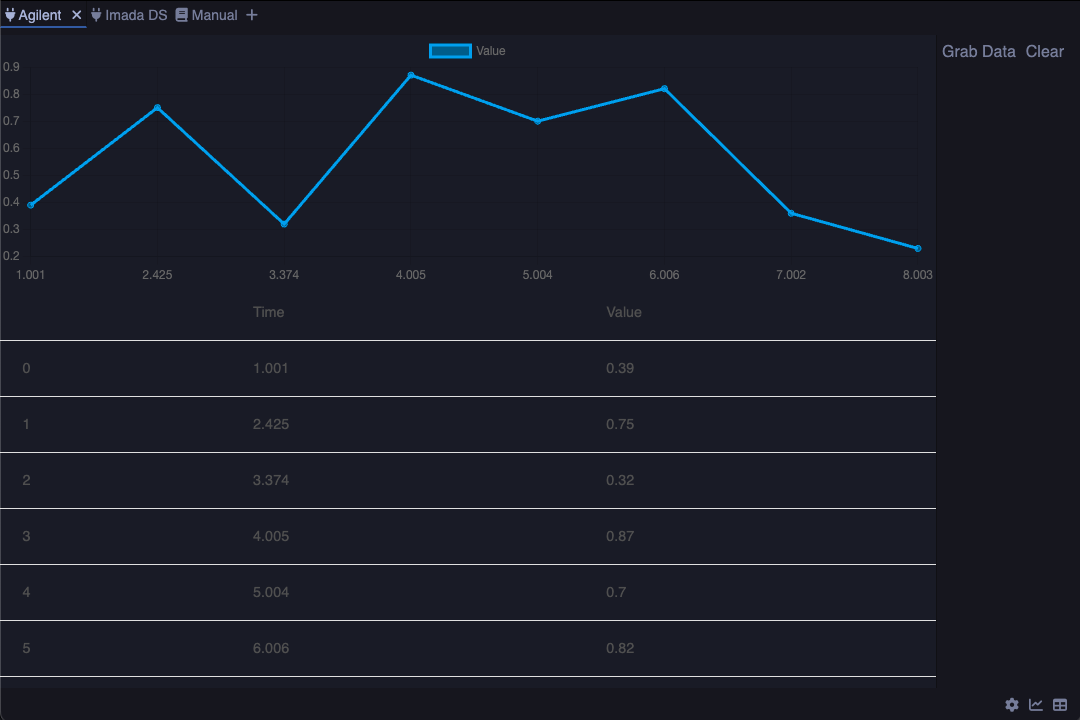1080x720 pixels.
Task: Select the chart data point at 6.006
Action: point(664,89)
